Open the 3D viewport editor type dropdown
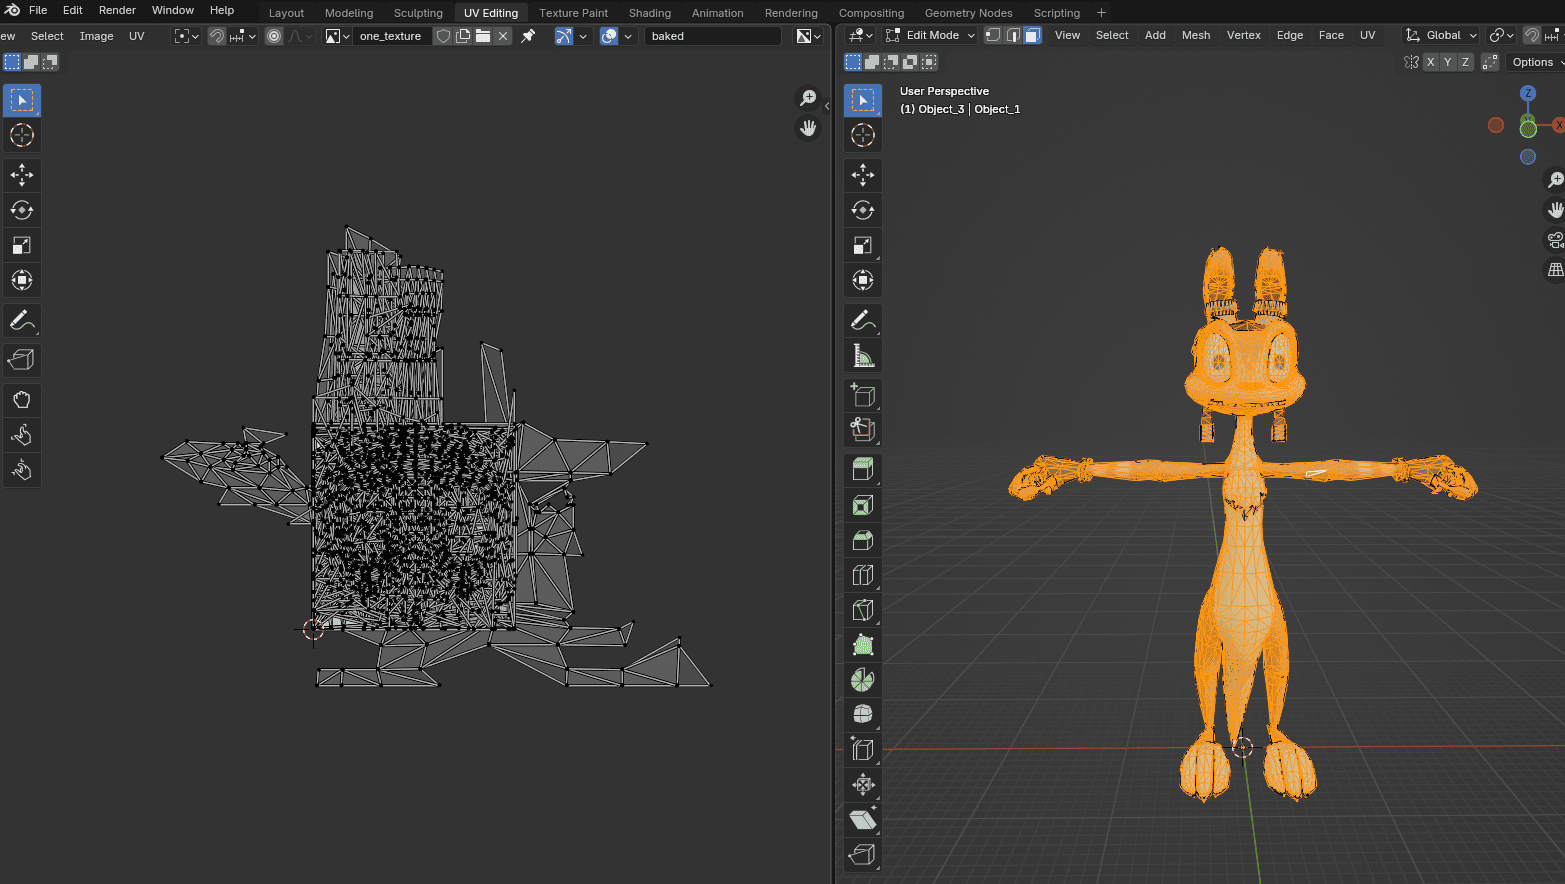Screen dimensions: 1565x884 click(860, 35)
